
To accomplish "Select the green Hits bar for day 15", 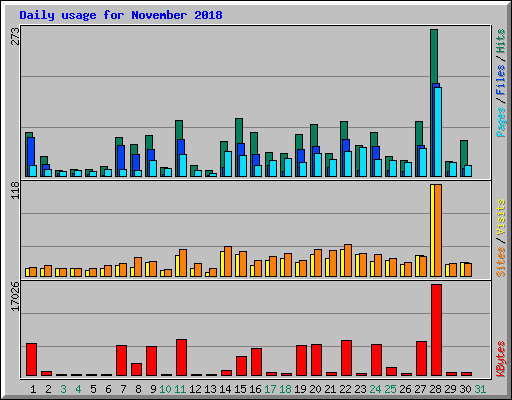I will 239,131.
